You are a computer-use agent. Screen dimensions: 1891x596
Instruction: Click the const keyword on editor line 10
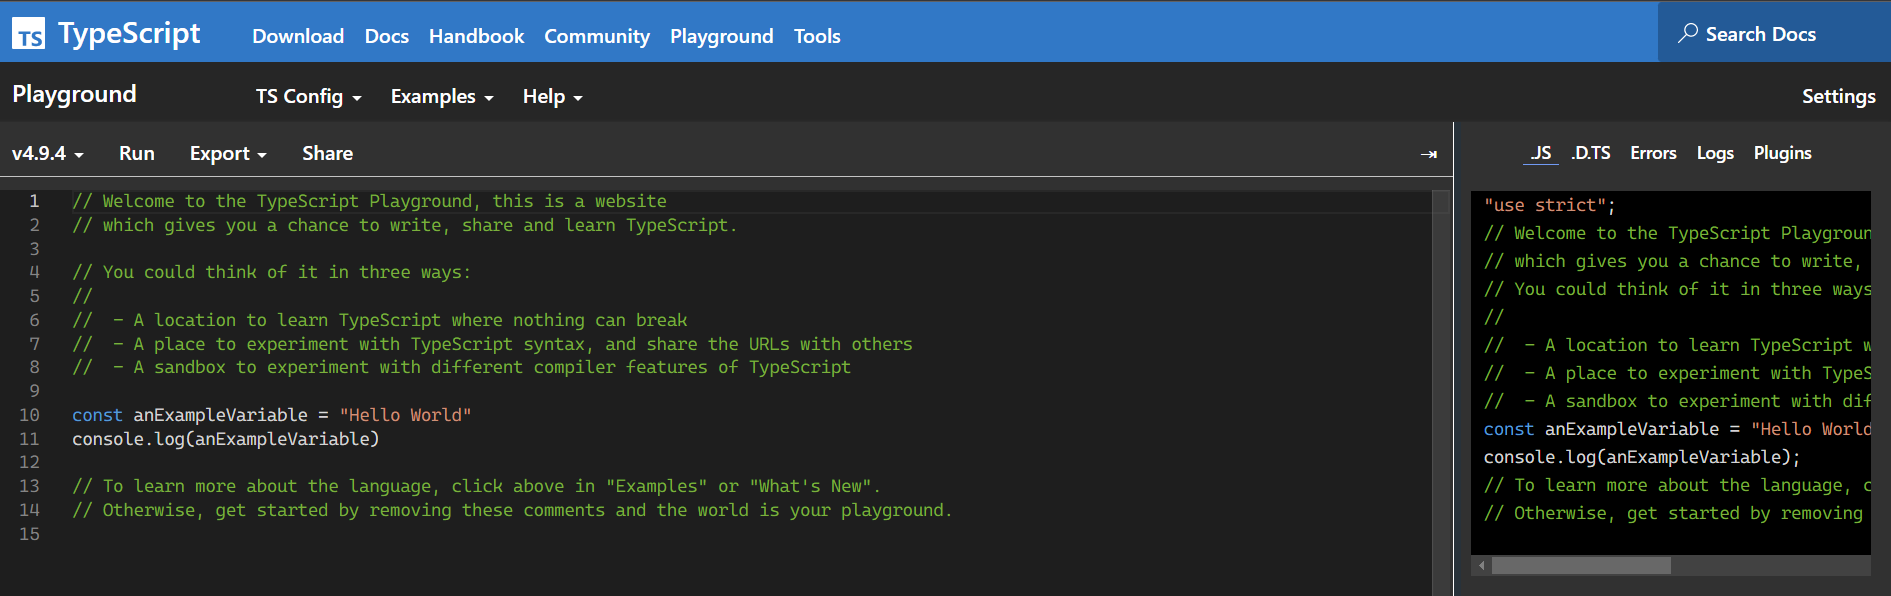pyautogui.click(x=97, y=415)
